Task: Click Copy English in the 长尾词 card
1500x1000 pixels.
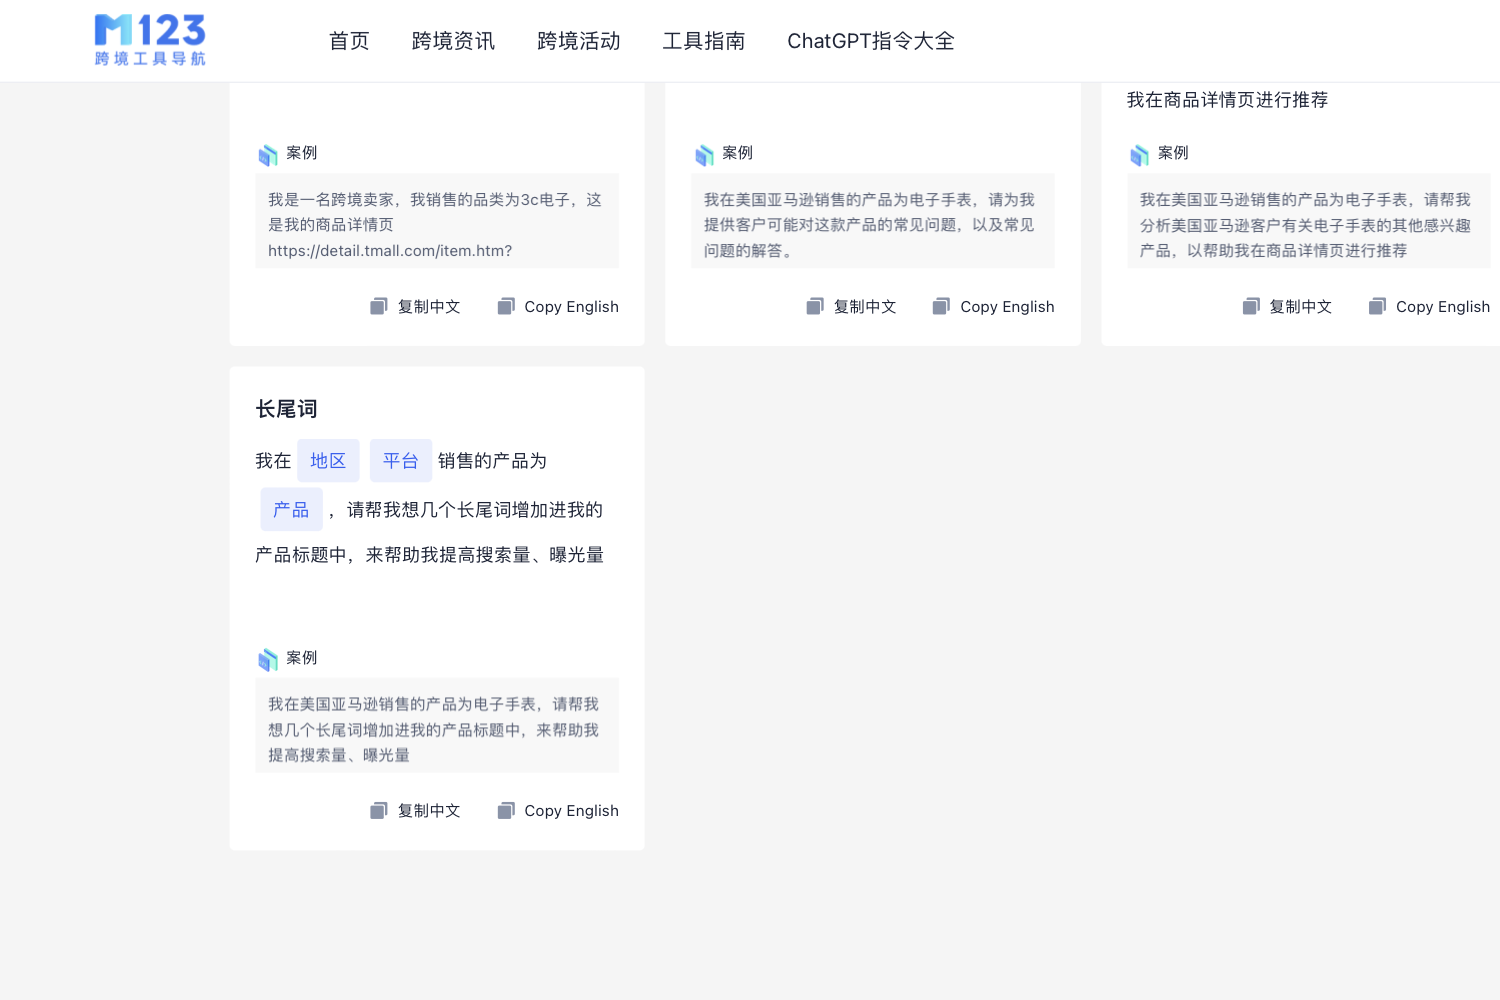Action: 571,810
